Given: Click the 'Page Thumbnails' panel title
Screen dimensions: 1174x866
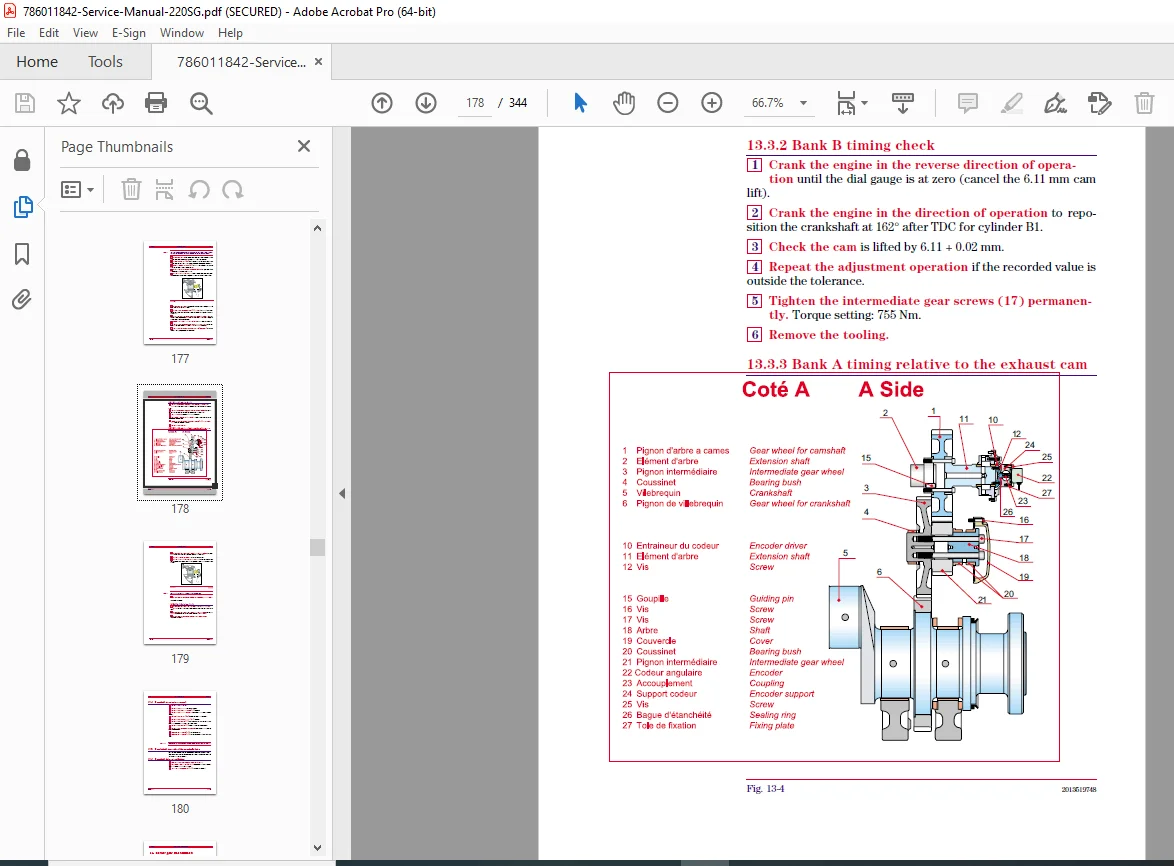Looking at the screenshot, I should tap(117, 147).
